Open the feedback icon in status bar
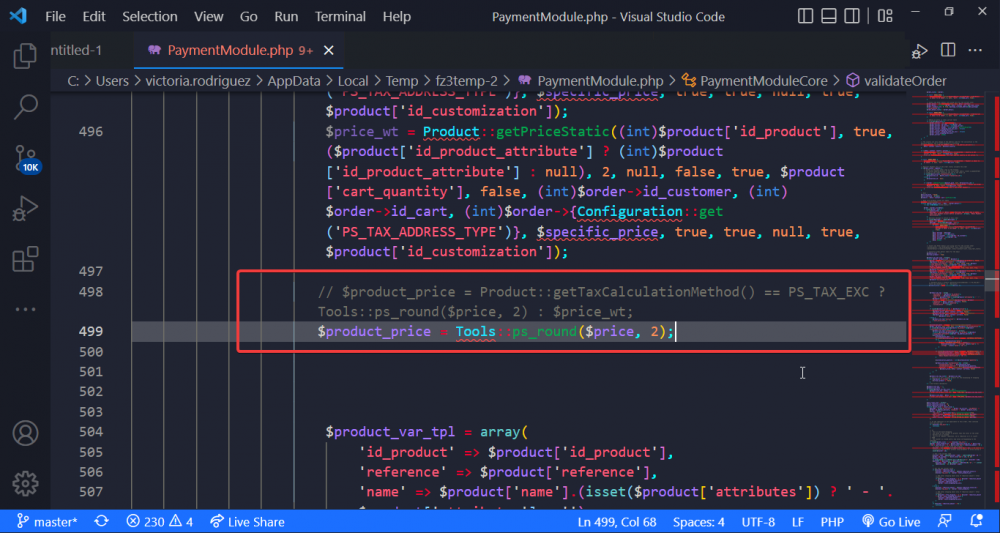Image resolution: width=1000 pixels, height=533 pixels. coord(945,522)
